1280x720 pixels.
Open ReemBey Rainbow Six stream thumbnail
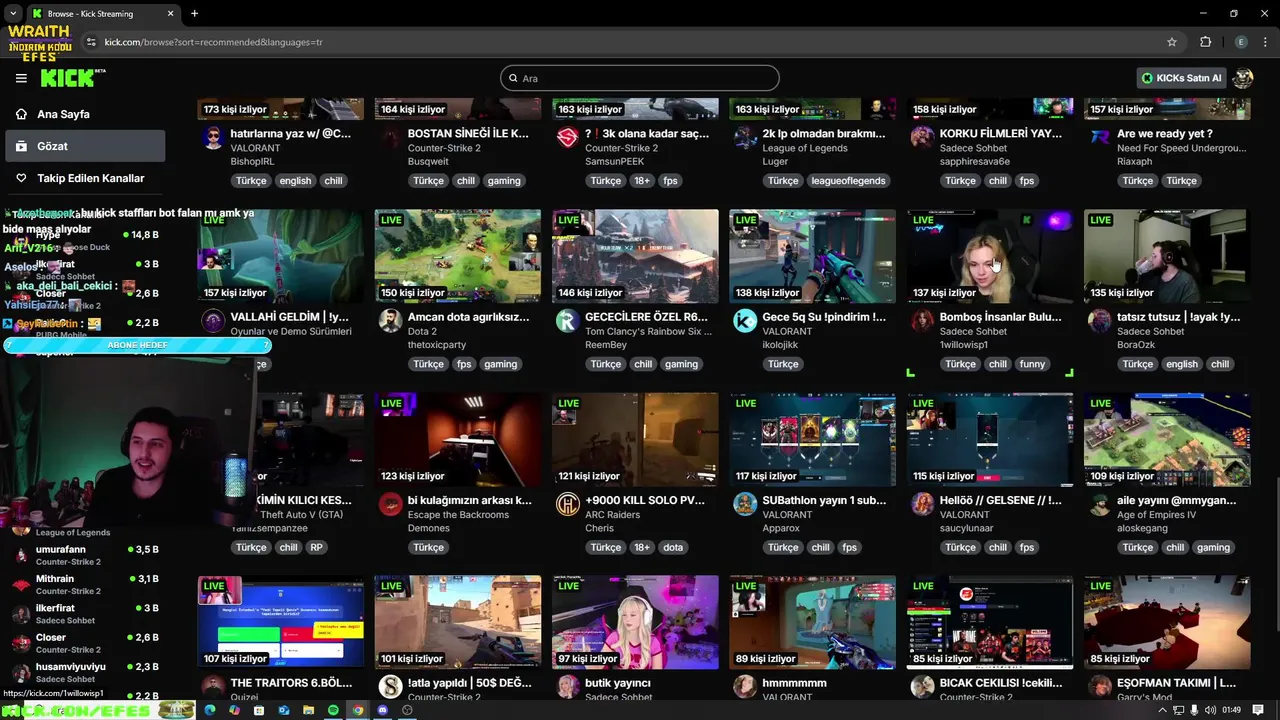pyautogui.click(x=635, y=255)
